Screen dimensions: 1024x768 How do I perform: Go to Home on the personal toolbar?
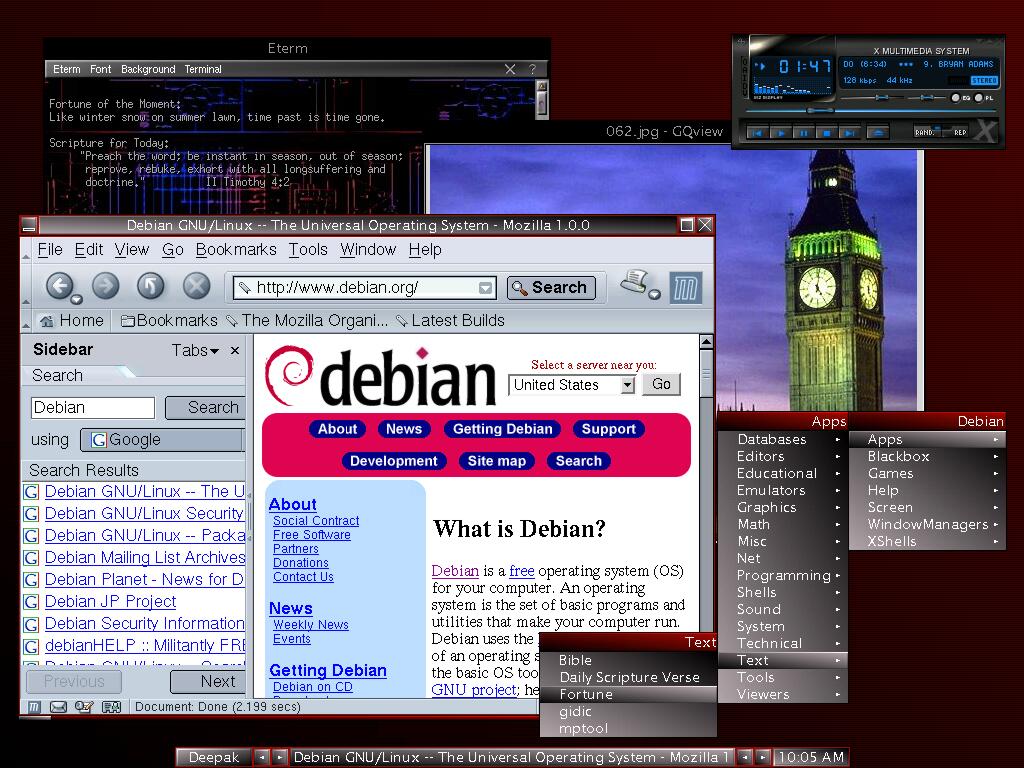72,321
